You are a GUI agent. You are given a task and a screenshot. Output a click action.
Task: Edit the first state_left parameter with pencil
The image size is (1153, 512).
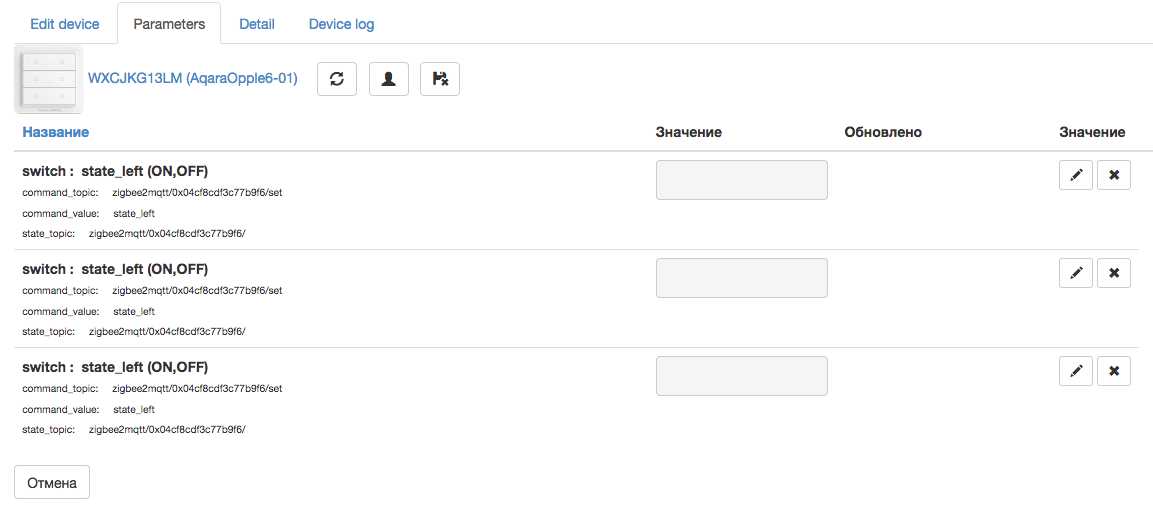tap(1076, 175)
